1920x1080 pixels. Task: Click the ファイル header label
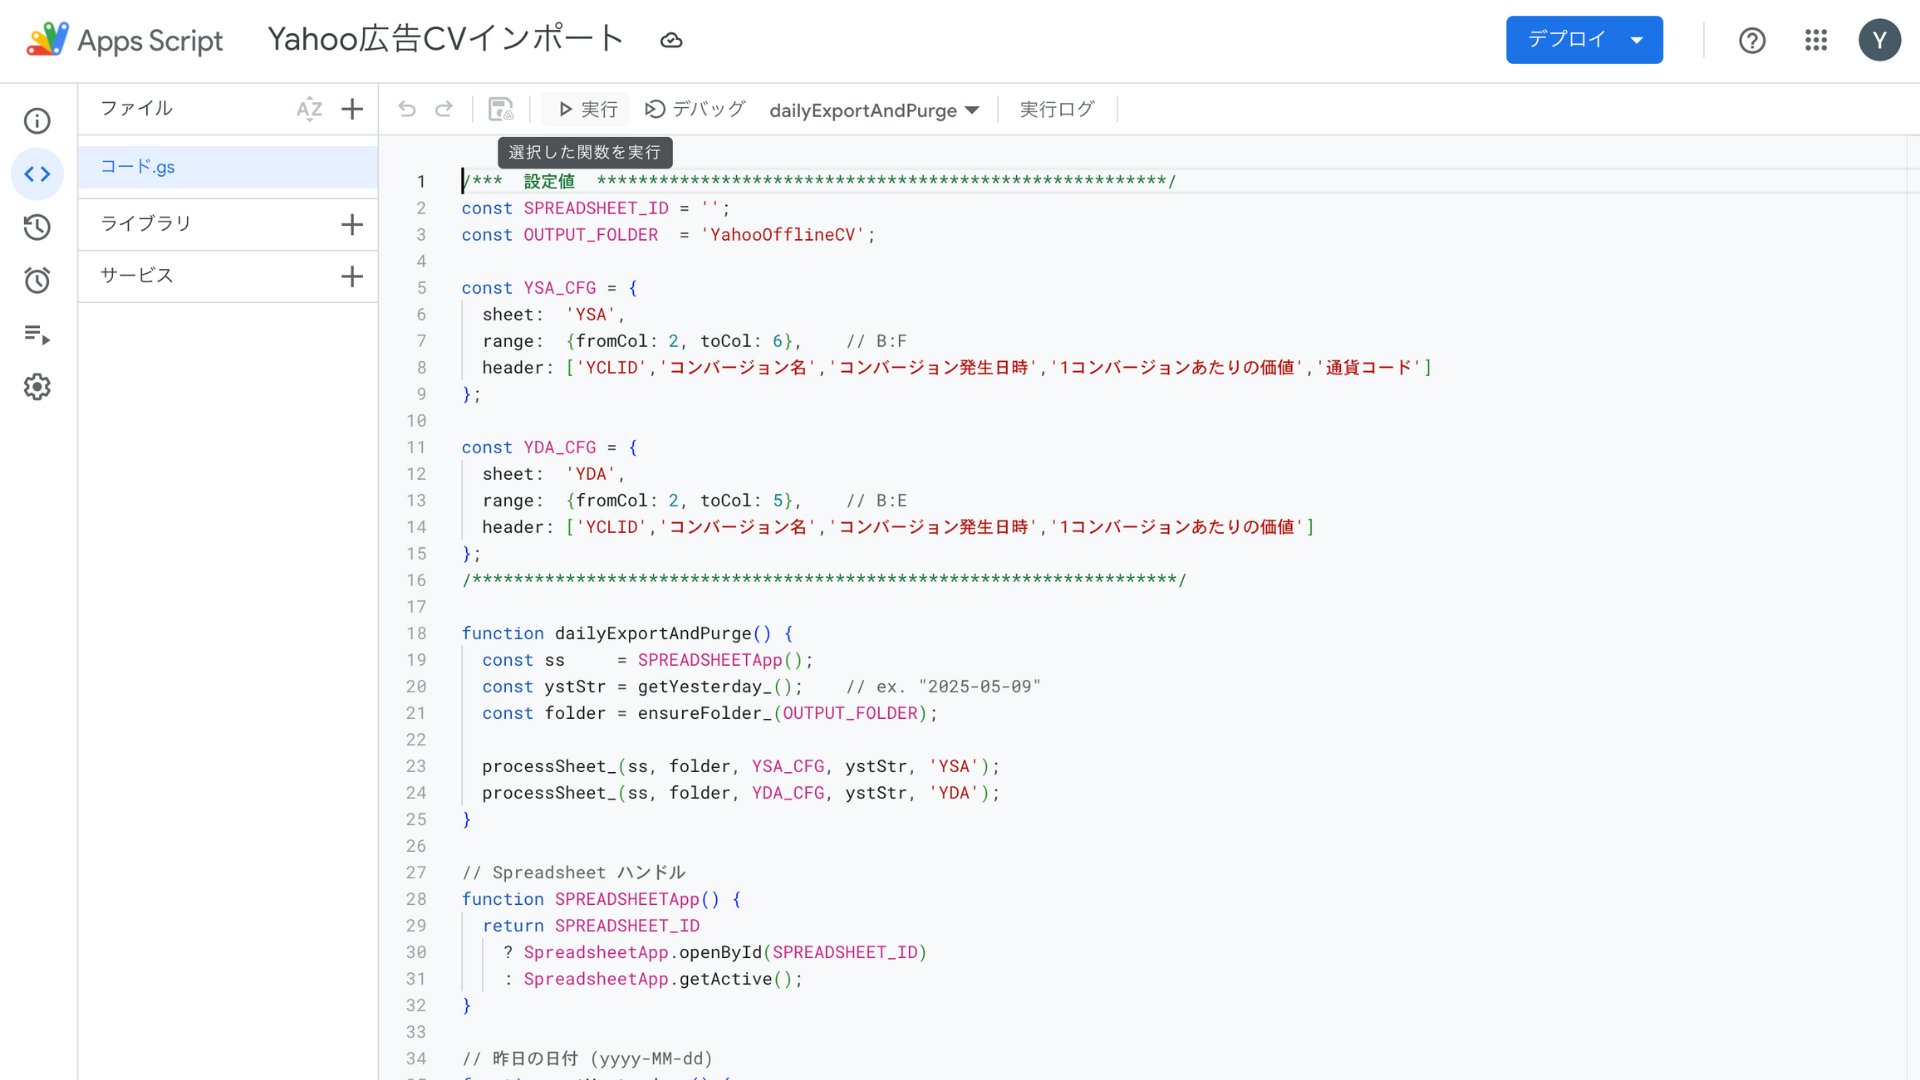[137, 108]
